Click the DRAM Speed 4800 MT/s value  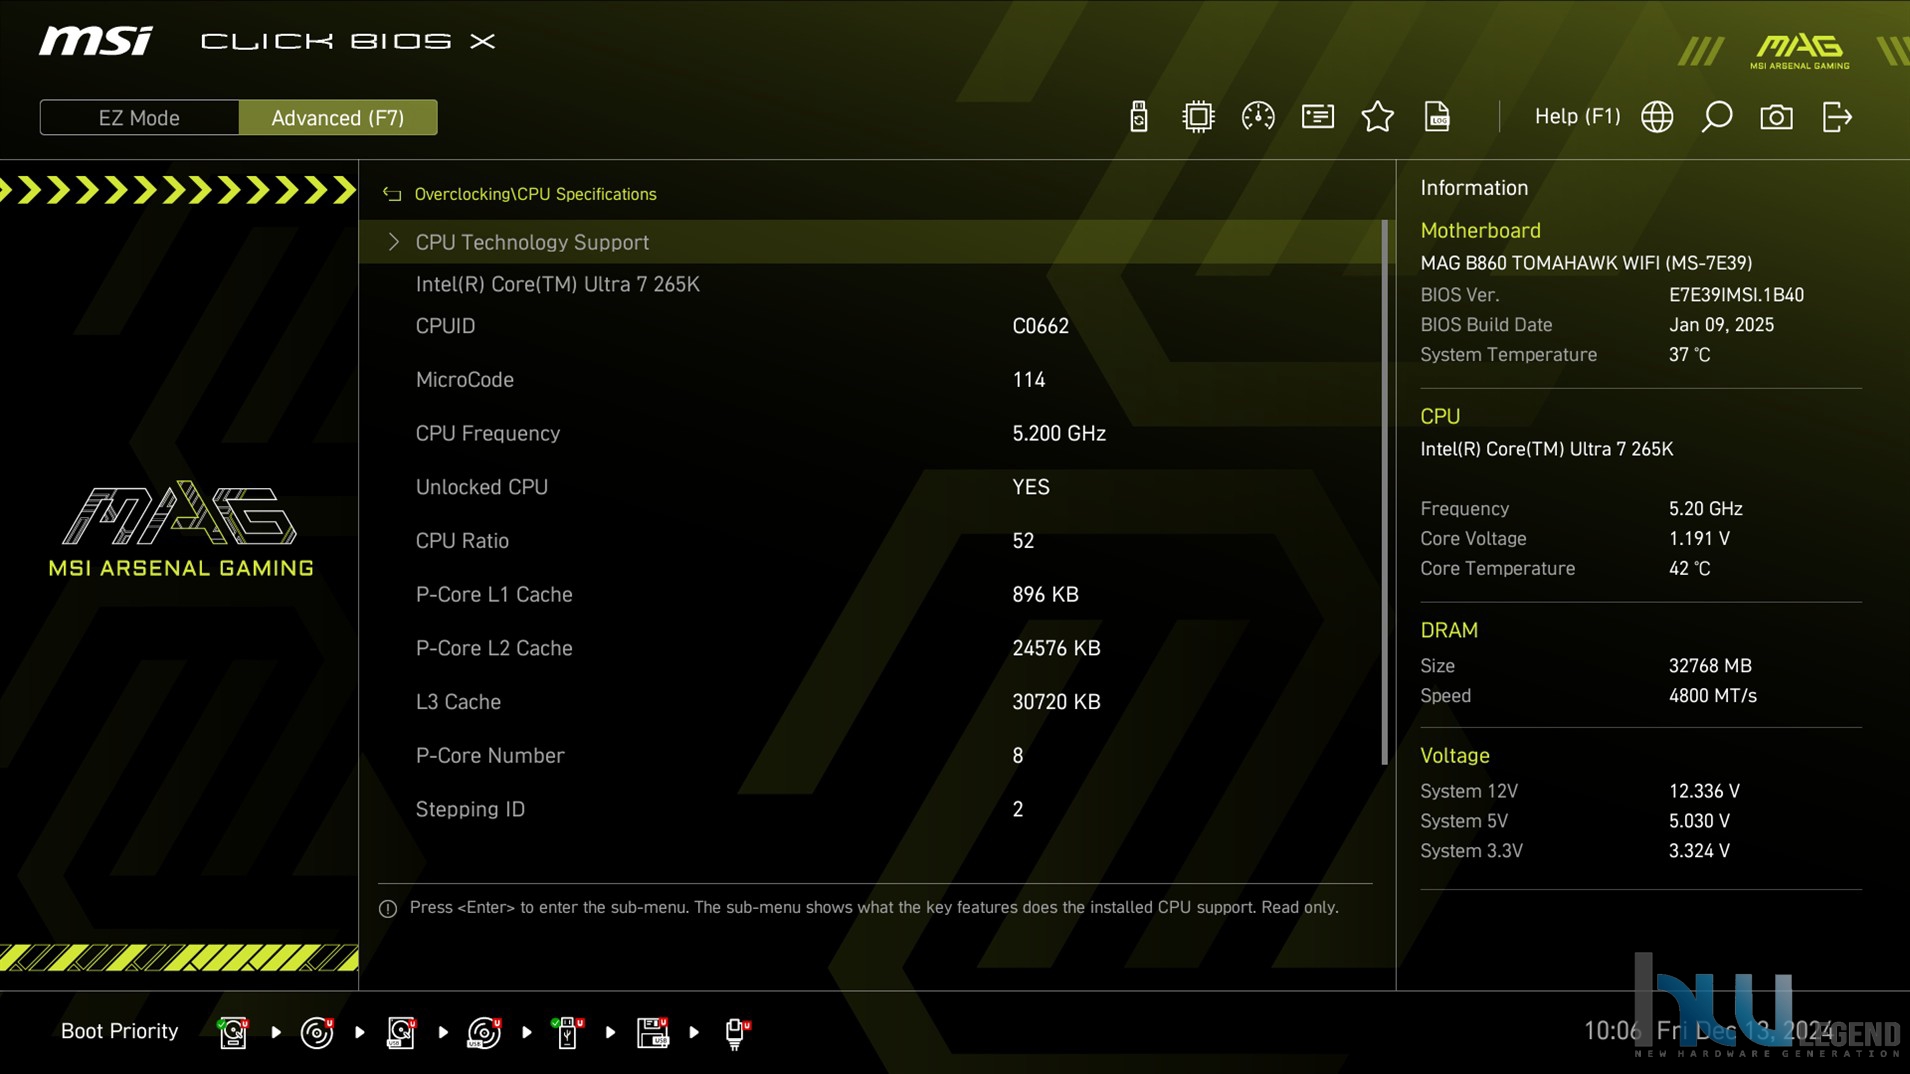(1712, 696)
